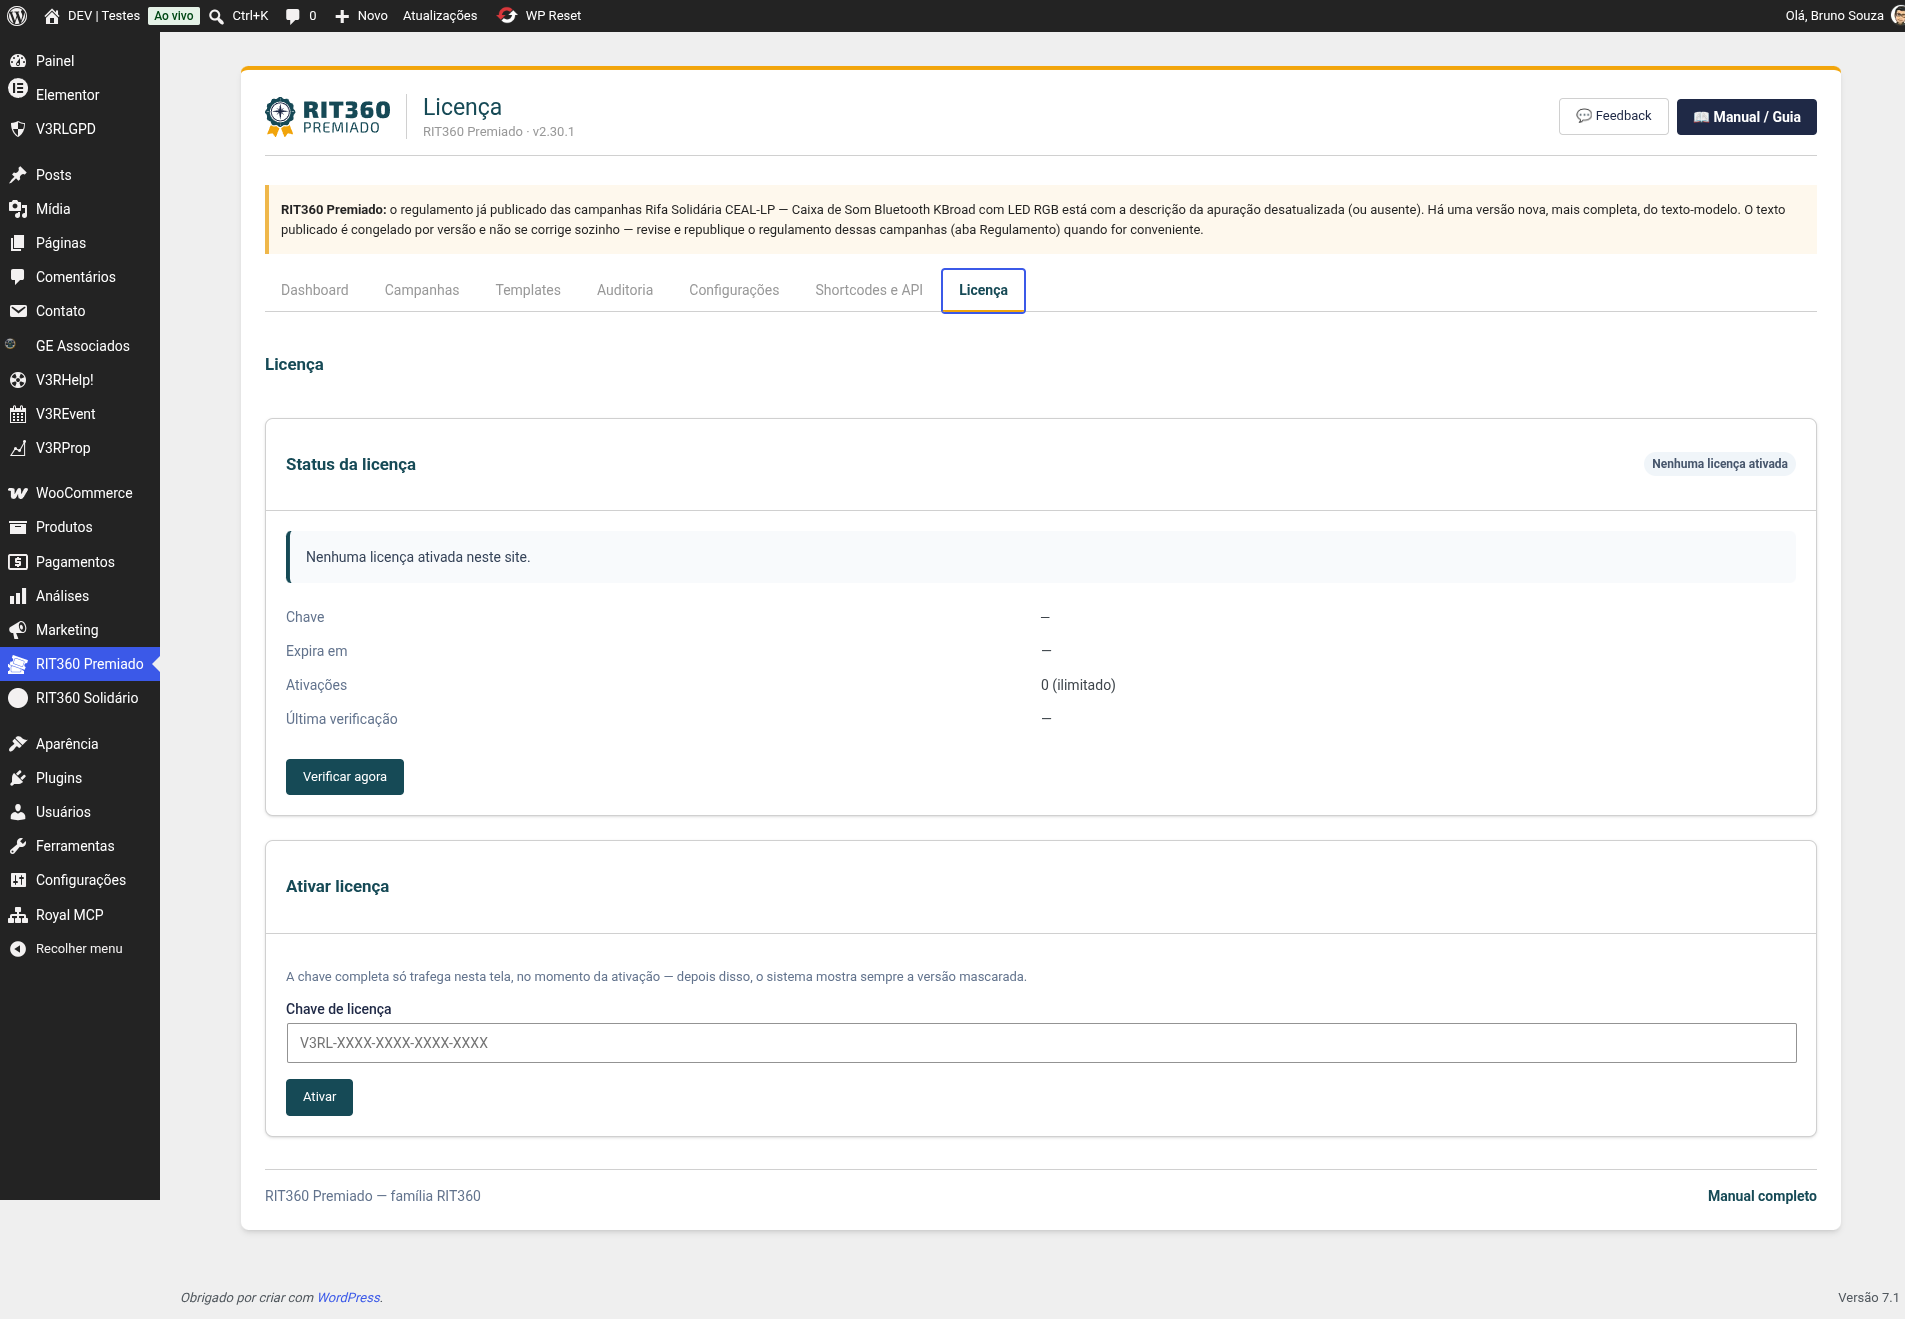The height and width of the screenshot is (1319, 1905).
Task: Click the Páginas icon in sidebar
Action: pos(18,243)
